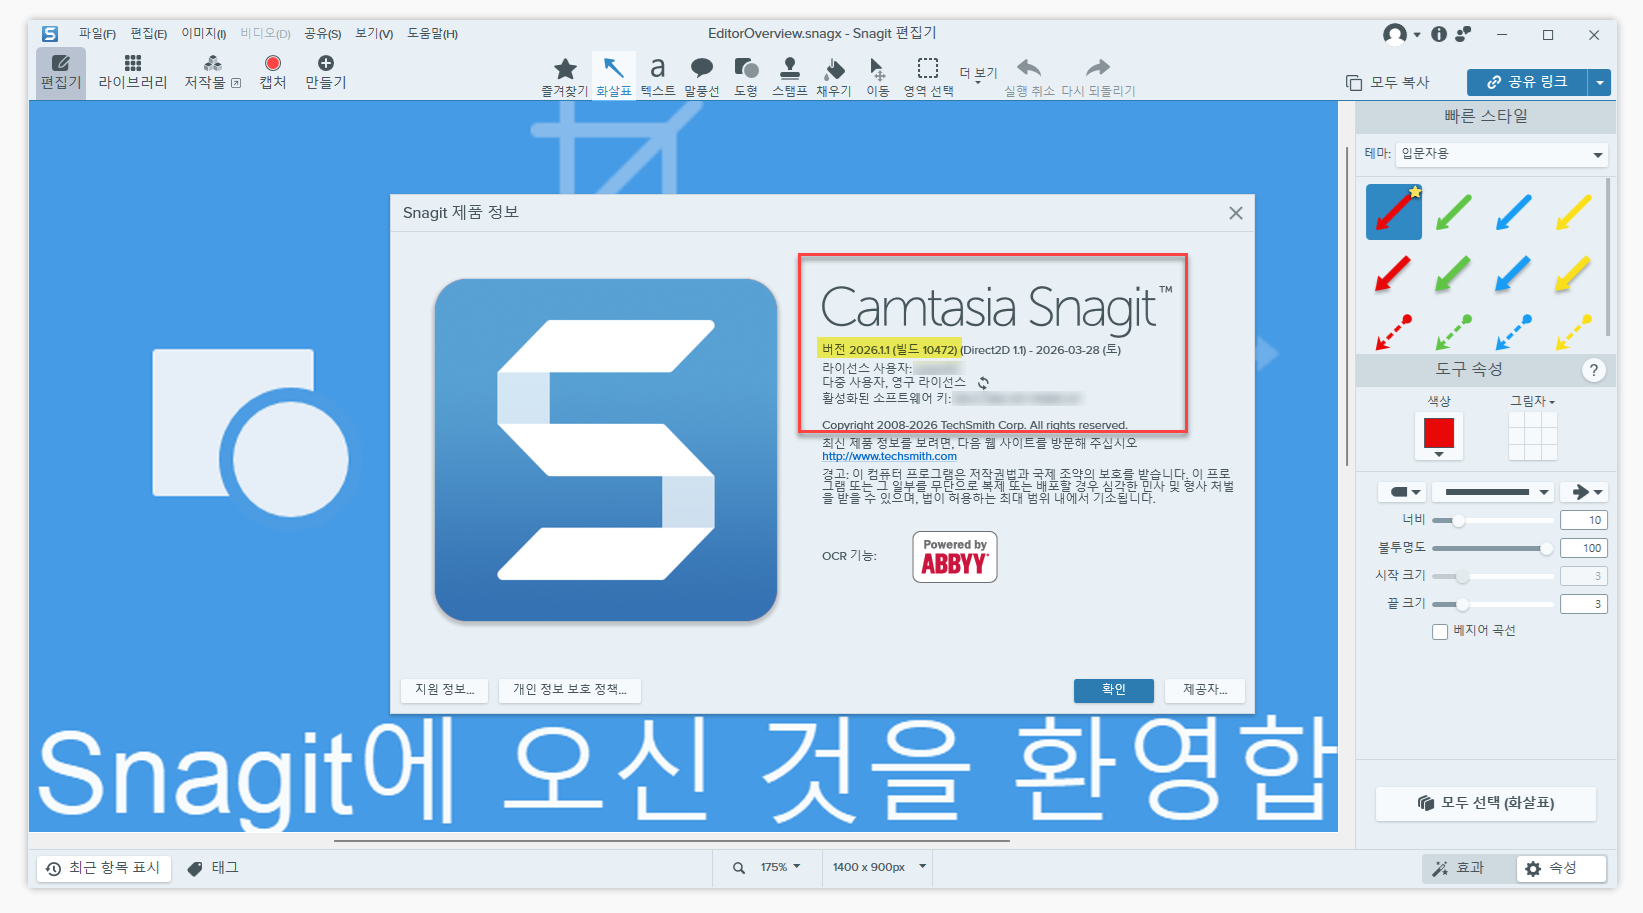Click the 너비 value field showing 10
This screenshot has height=913, width=1643.
click(1584, 520)
